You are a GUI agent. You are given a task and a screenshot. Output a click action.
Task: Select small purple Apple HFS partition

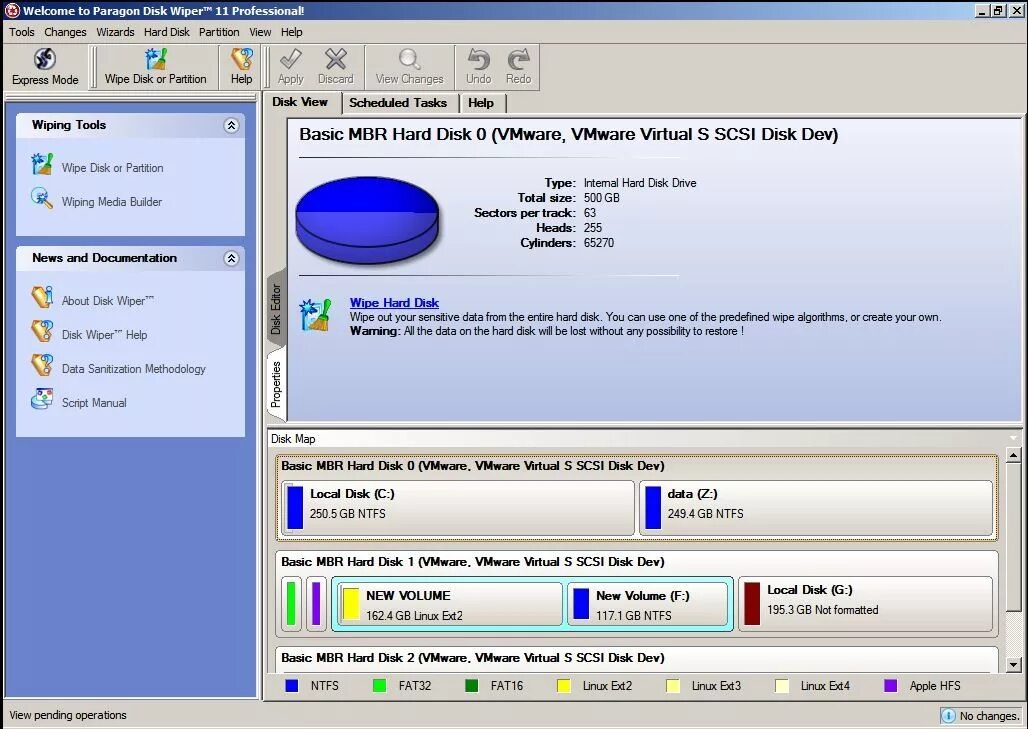click(316, 604)
